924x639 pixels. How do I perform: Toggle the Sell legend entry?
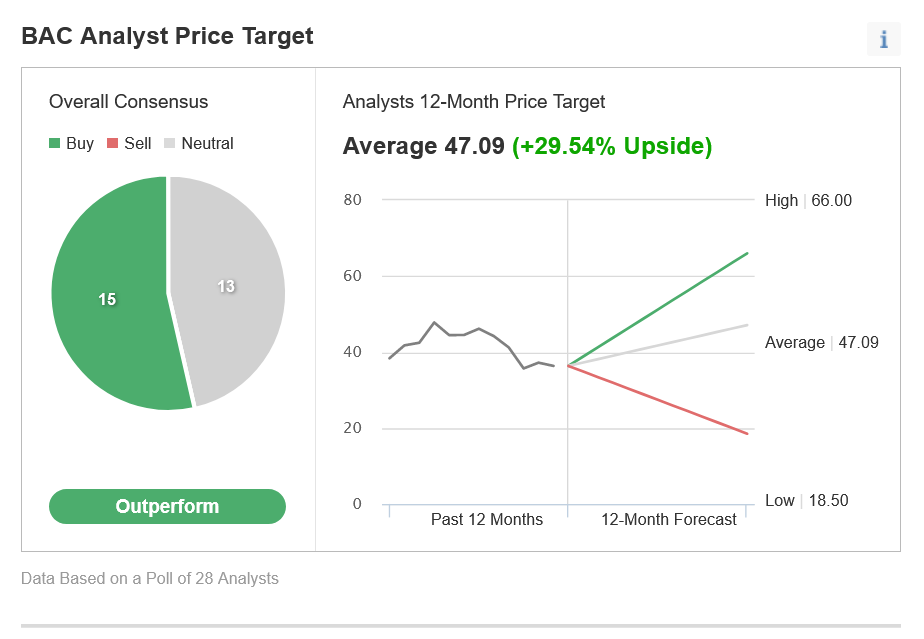pyautogui.click(x=129, y=143)
